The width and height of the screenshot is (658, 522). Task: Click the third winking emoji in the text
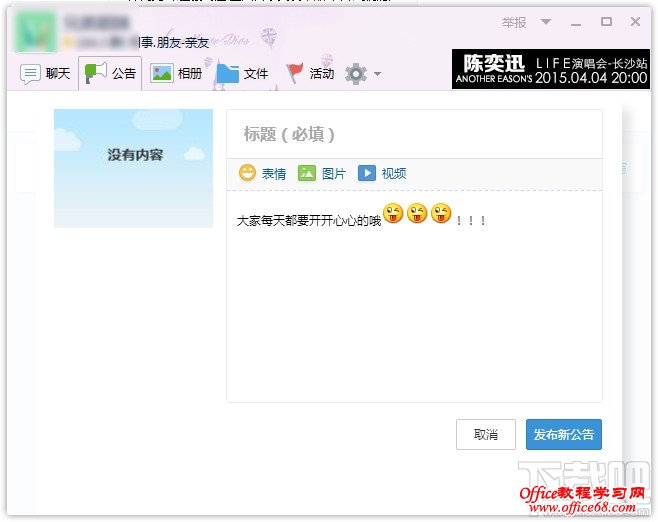[x=441, y=213]
